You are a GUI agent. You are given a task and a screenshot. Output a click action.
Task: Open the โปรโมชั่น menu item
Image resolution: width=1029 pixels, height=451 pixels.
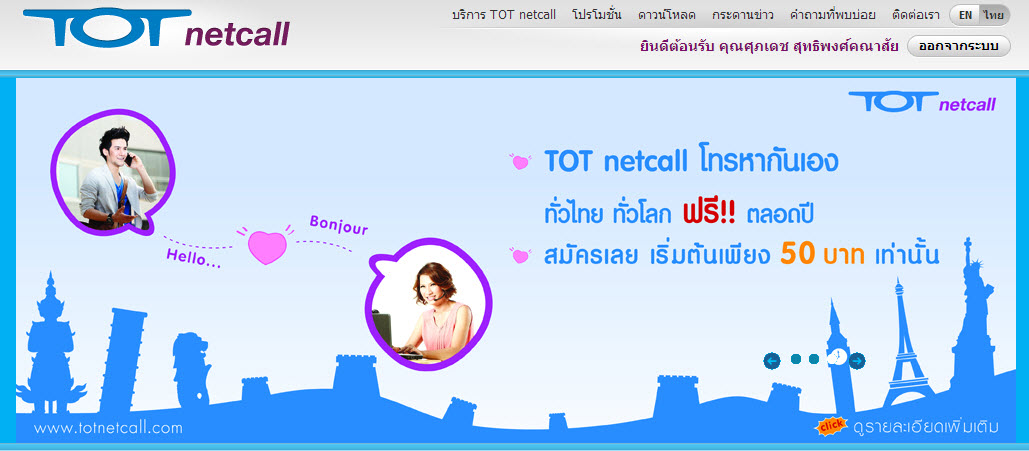coord(597,14)
